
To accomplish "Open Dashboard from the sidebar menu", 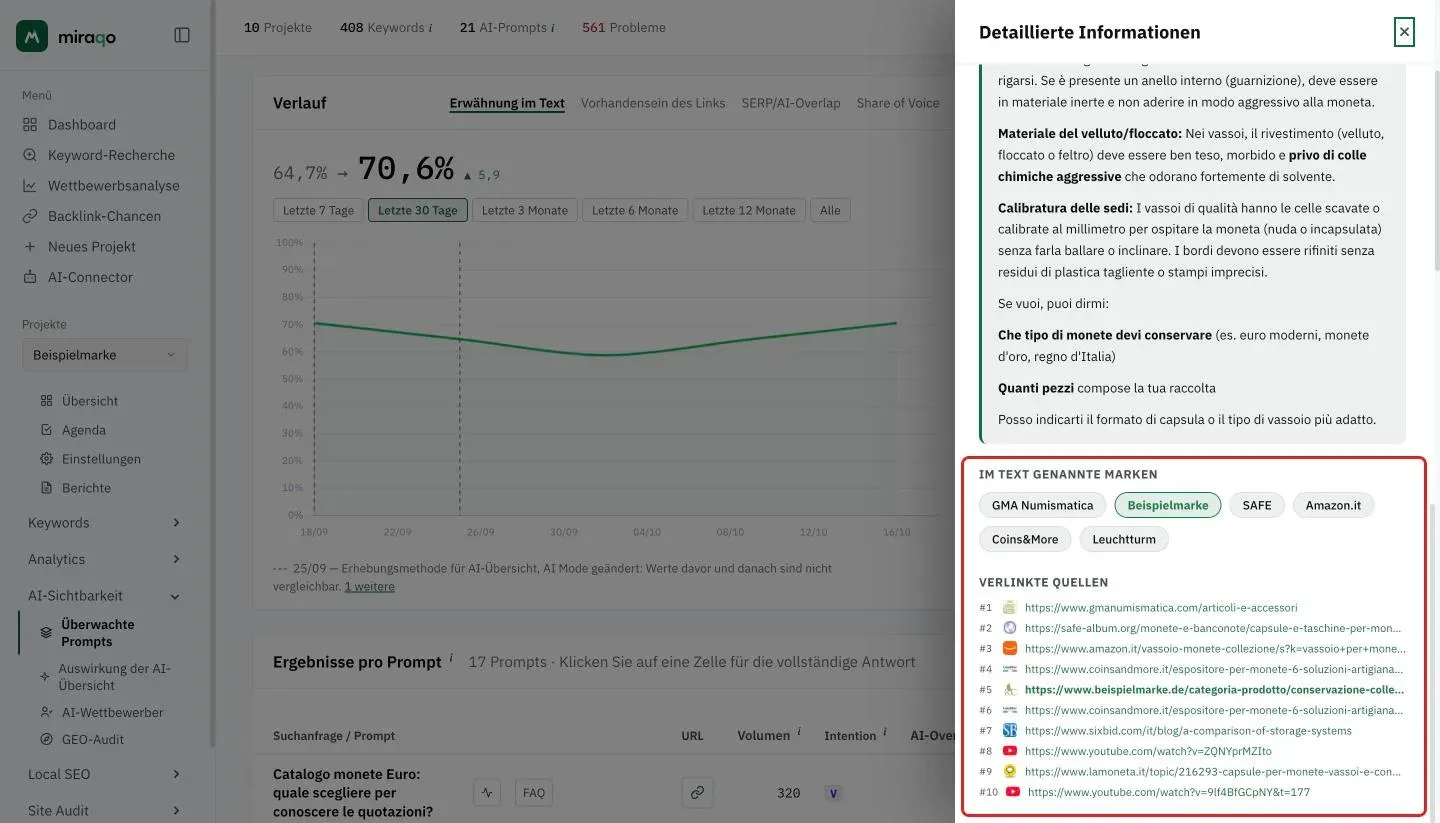I will pos(82,125).
